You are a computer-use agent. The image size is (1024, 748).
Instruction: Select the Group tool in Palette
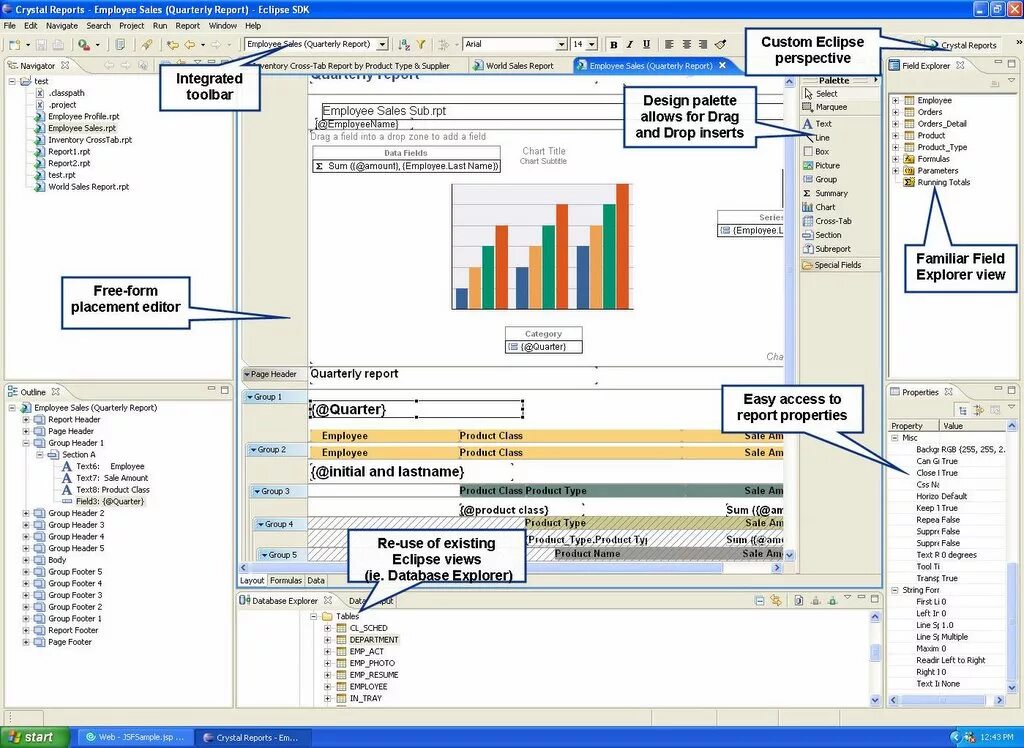[820, 179]
